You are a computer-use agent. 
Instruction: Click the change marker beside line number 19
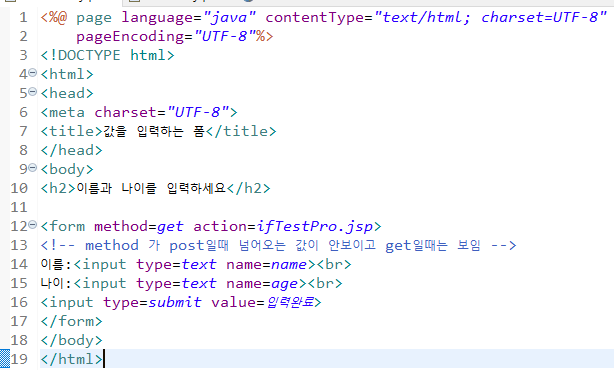5,359
